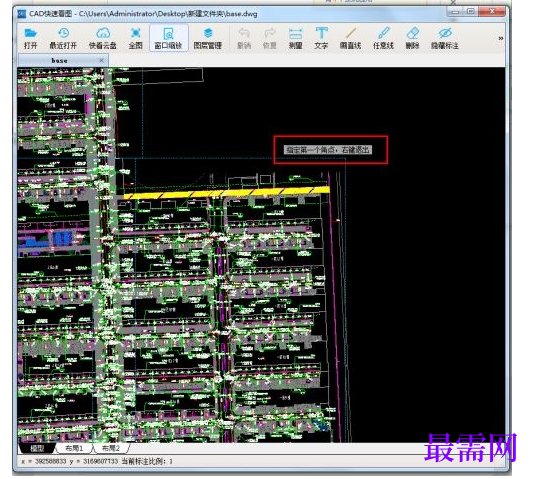This screenshot has width=536, height=479.
Task: Fit full drawing with 全图 icon
Action: [x=136, y=38]
